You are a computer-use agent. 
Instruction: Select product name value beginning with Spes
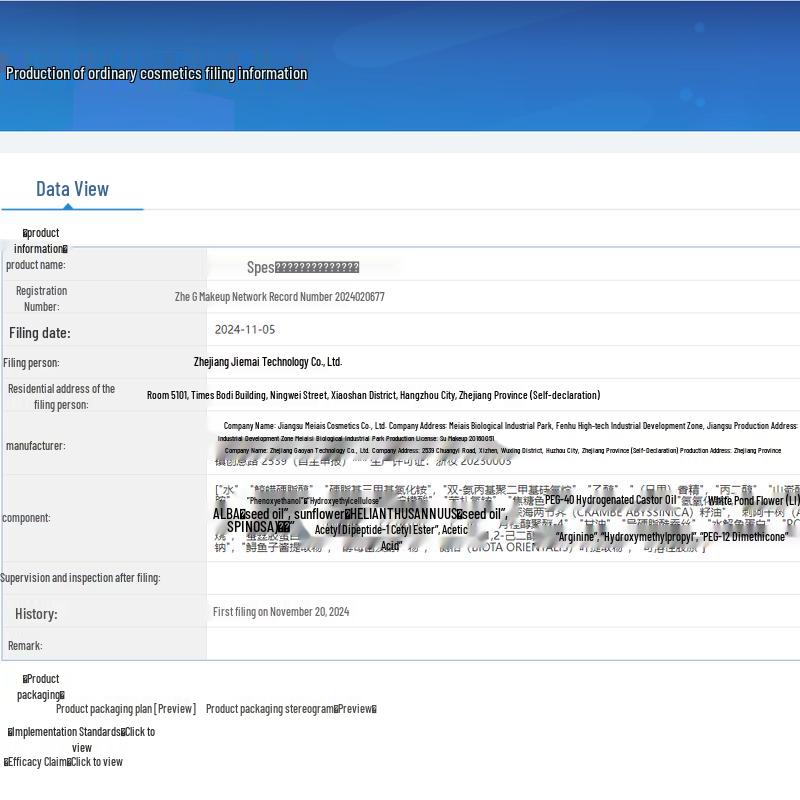pos(303,267)
